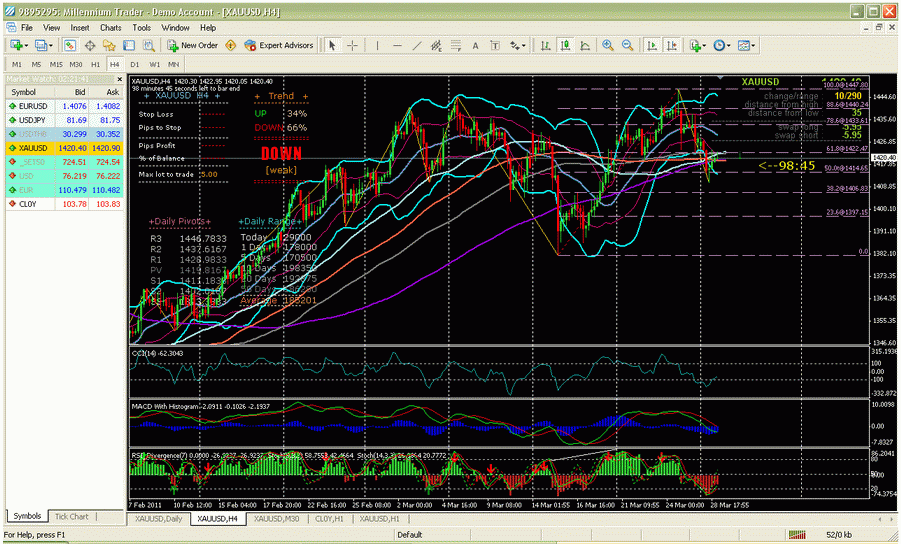
Task: Switch to the D1 timeframe
Action: pyautogui.click(x=134, y=64)
